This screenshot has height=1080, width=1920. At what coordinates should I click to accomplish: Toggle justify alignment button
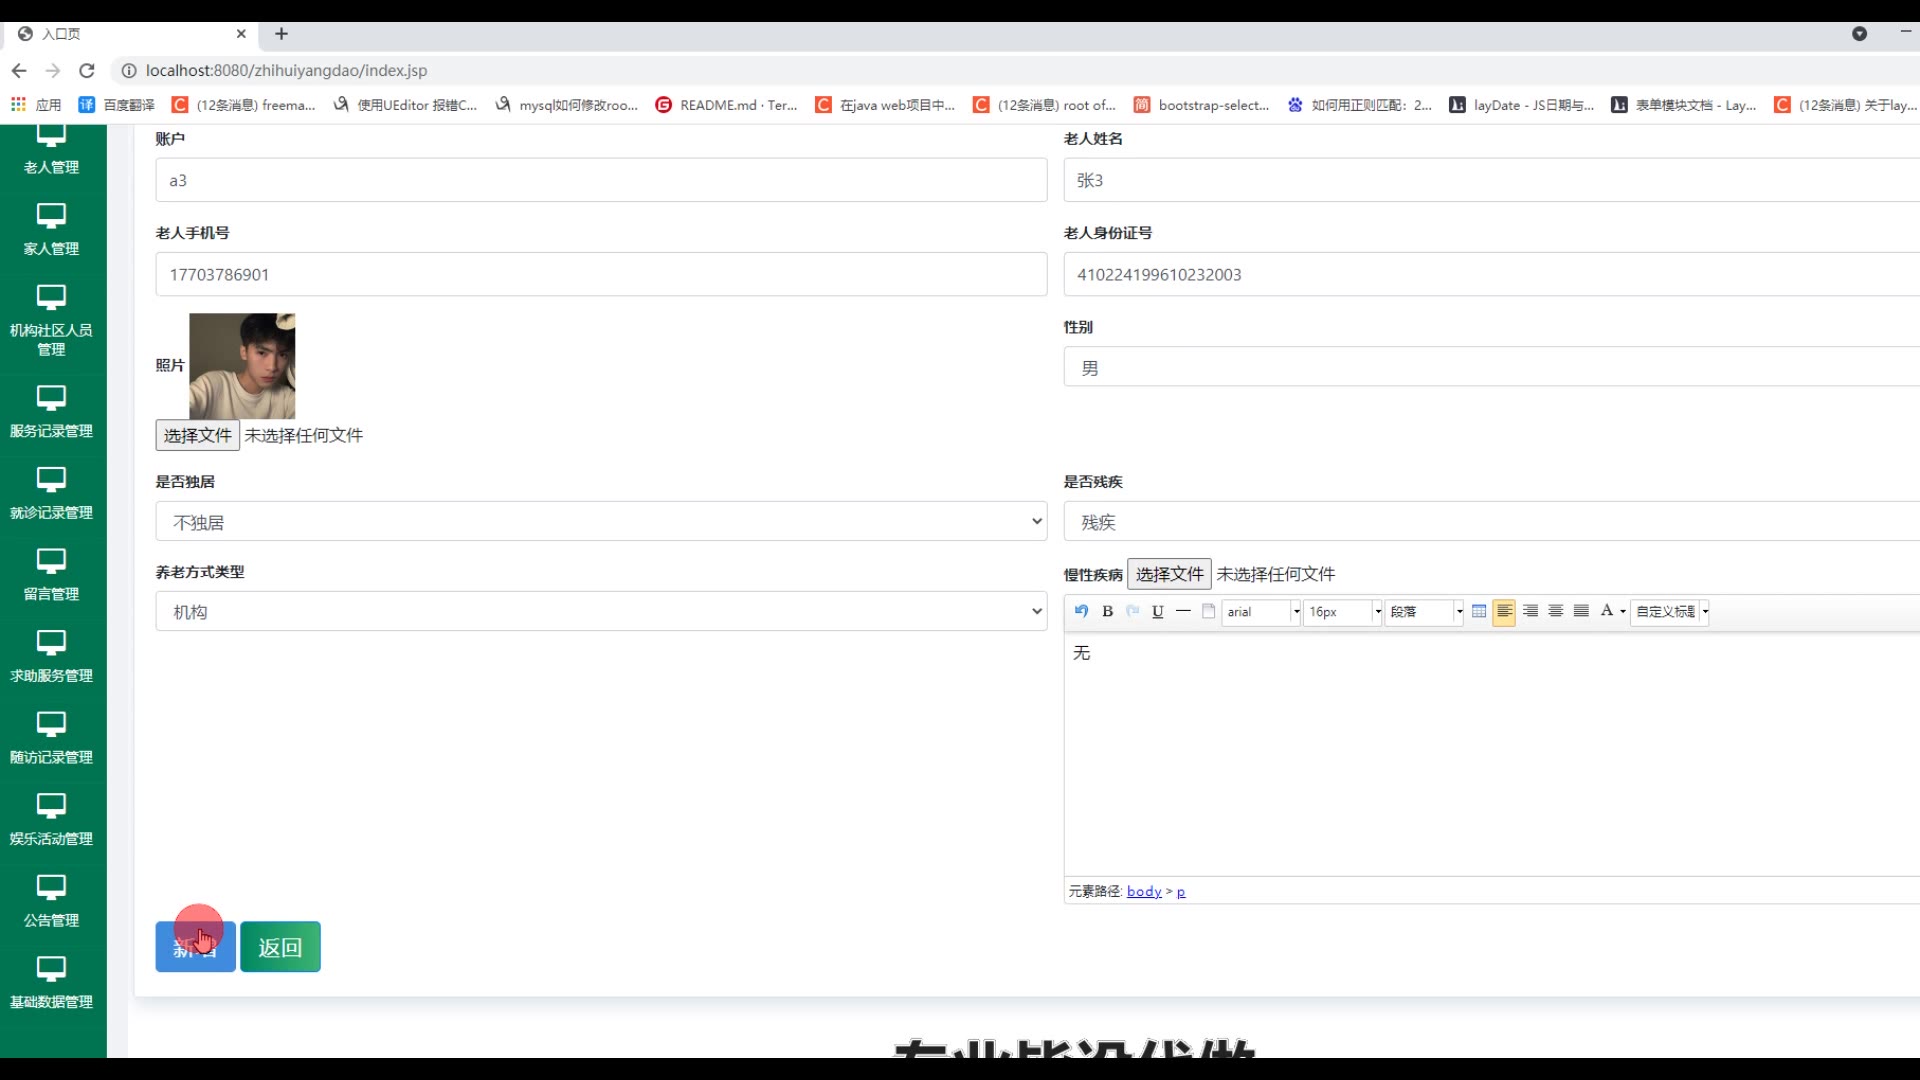[1581, 611]
